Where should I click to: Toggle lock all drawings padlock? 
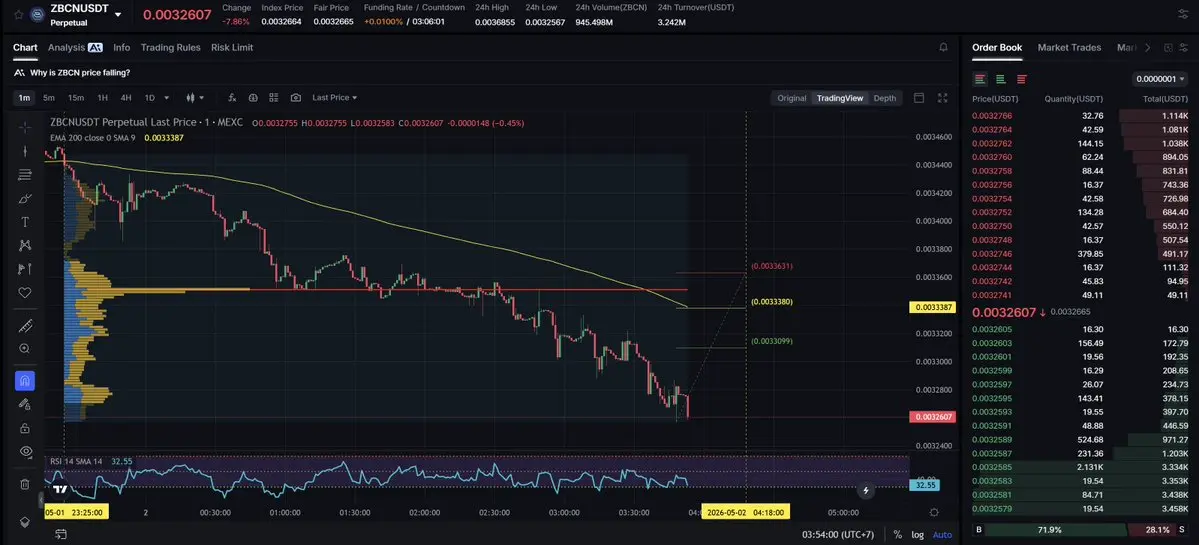click(x=24, y=428)
